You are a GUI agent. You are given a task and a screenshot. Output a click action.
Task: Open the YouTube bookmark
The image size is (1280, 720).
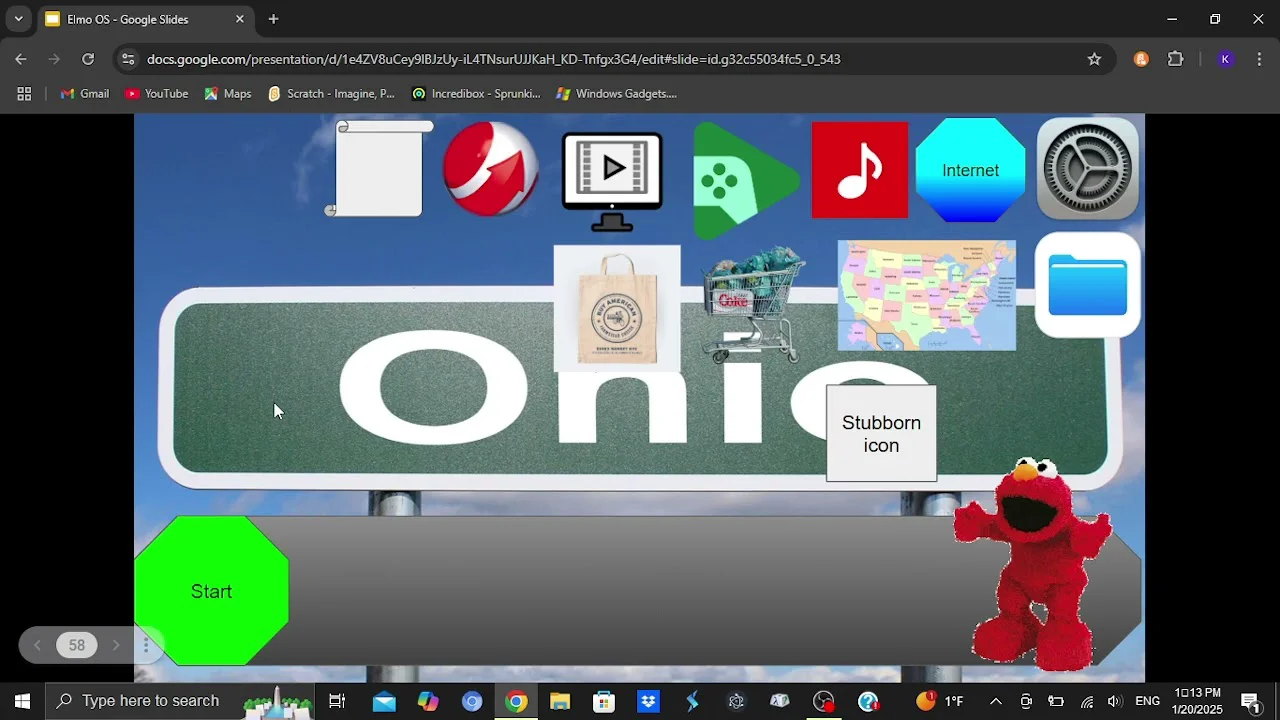(157, 94)
